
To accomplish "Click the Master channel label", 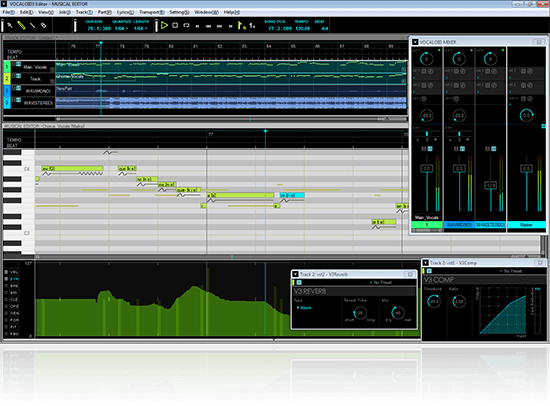I will tap(526, 225).
